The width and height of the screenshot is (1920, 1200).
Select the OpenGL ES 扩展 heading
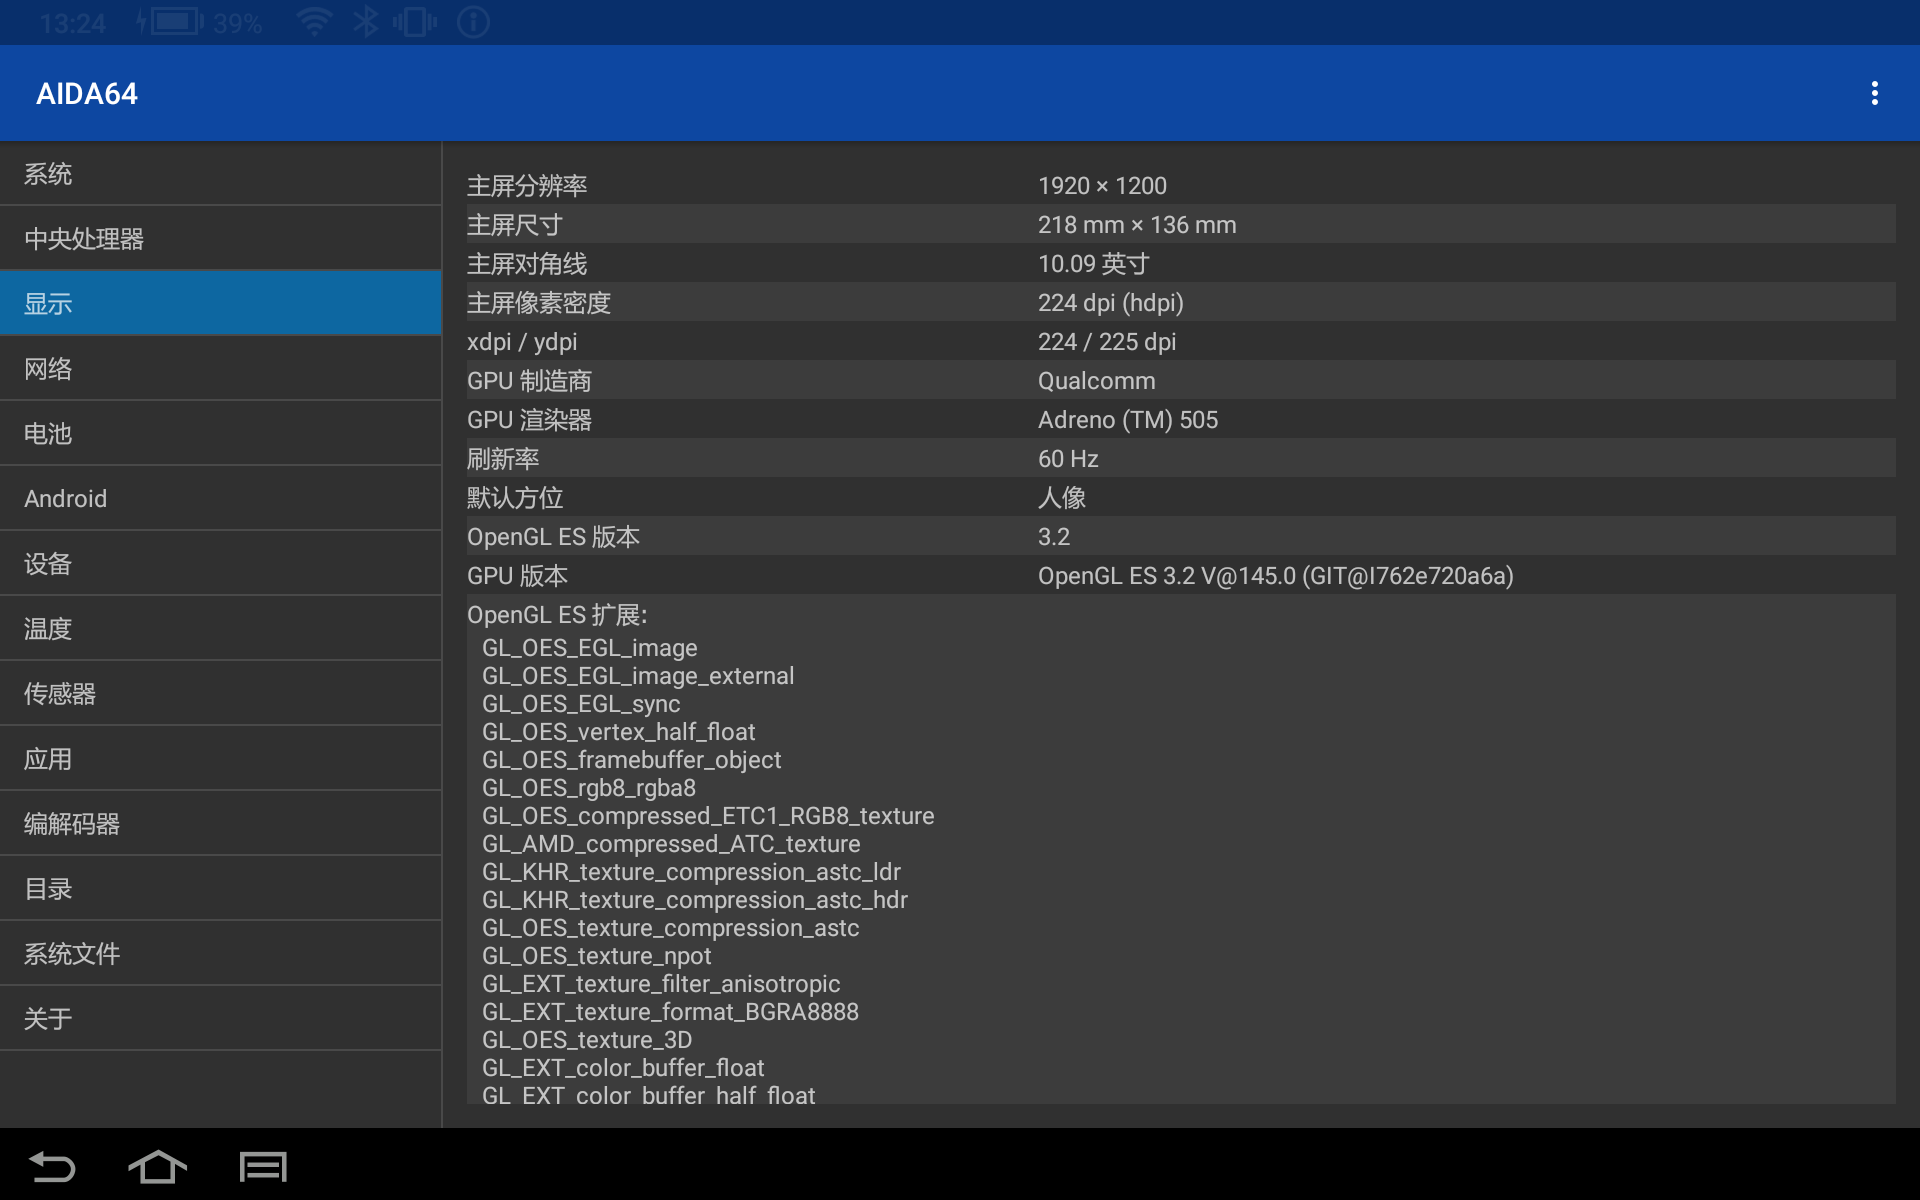(557, 615)
